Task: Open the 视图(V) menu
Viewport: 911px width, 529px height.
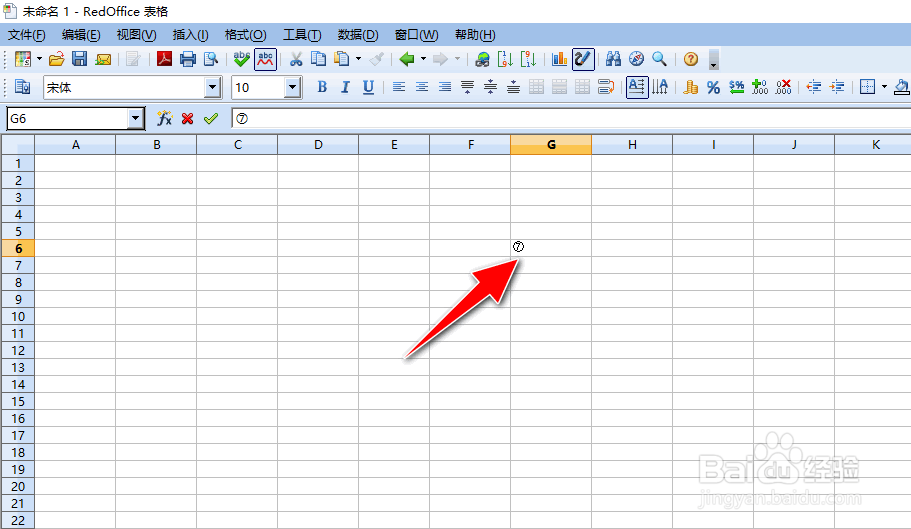Action: 137,35
